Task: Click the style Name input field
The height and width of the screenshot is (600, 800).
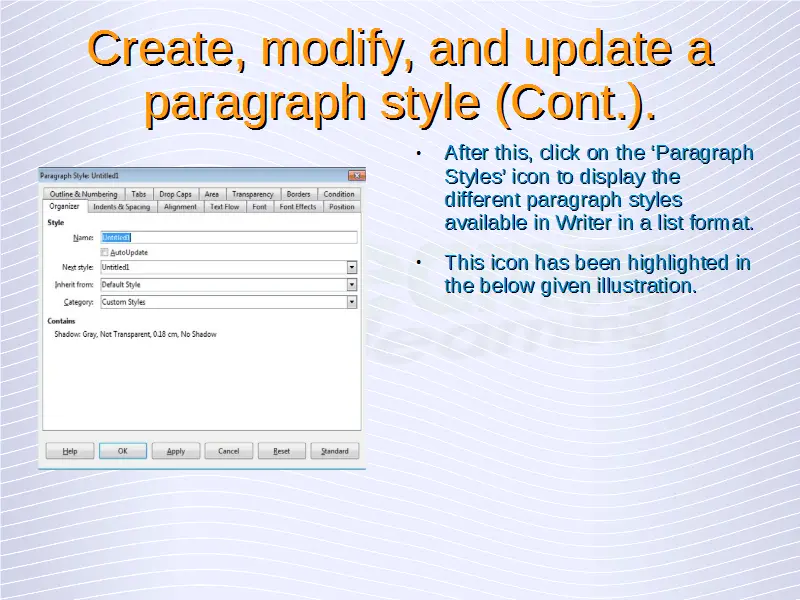Action: (228, 238)
